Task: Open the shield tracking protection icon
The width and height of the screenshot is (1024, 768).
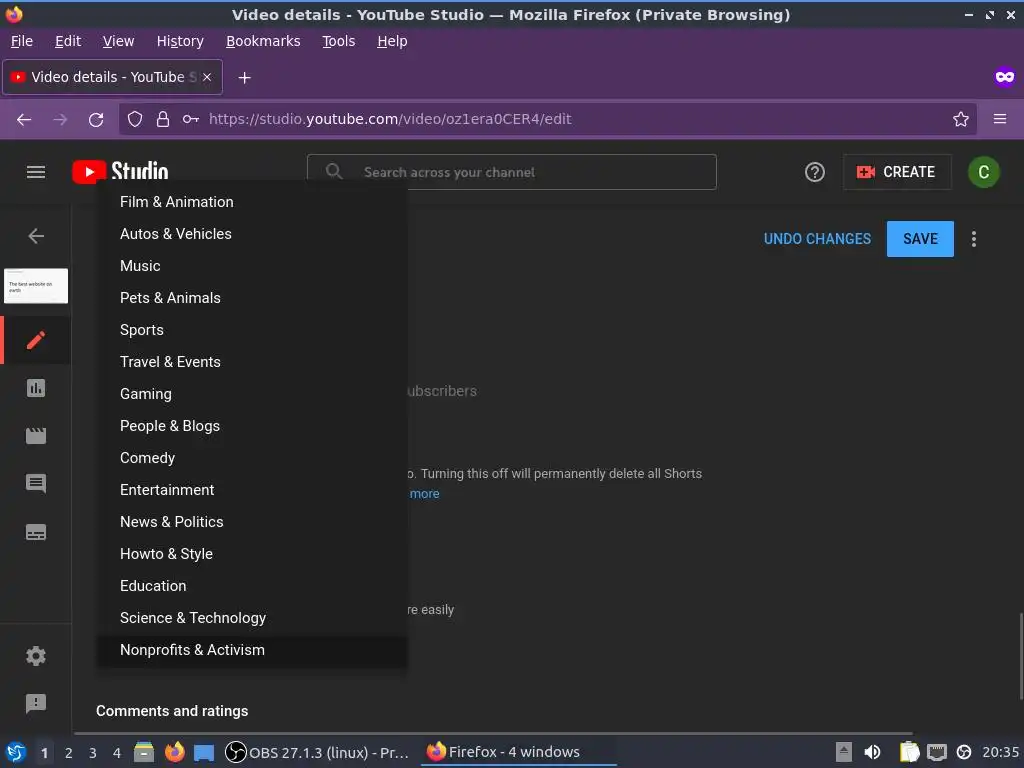Action: click(x=135, y=119)
